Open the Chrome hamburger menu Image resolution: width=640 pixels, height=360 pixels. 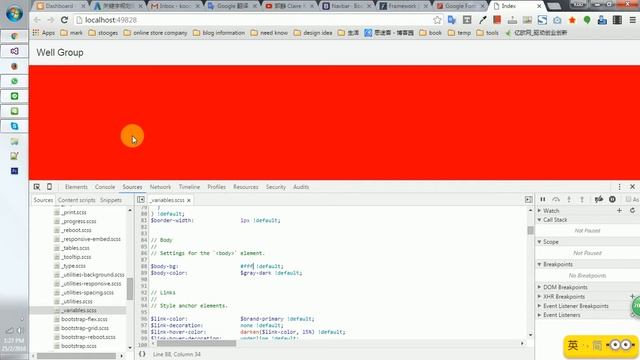pyautogui.click(x=632, y=20)
